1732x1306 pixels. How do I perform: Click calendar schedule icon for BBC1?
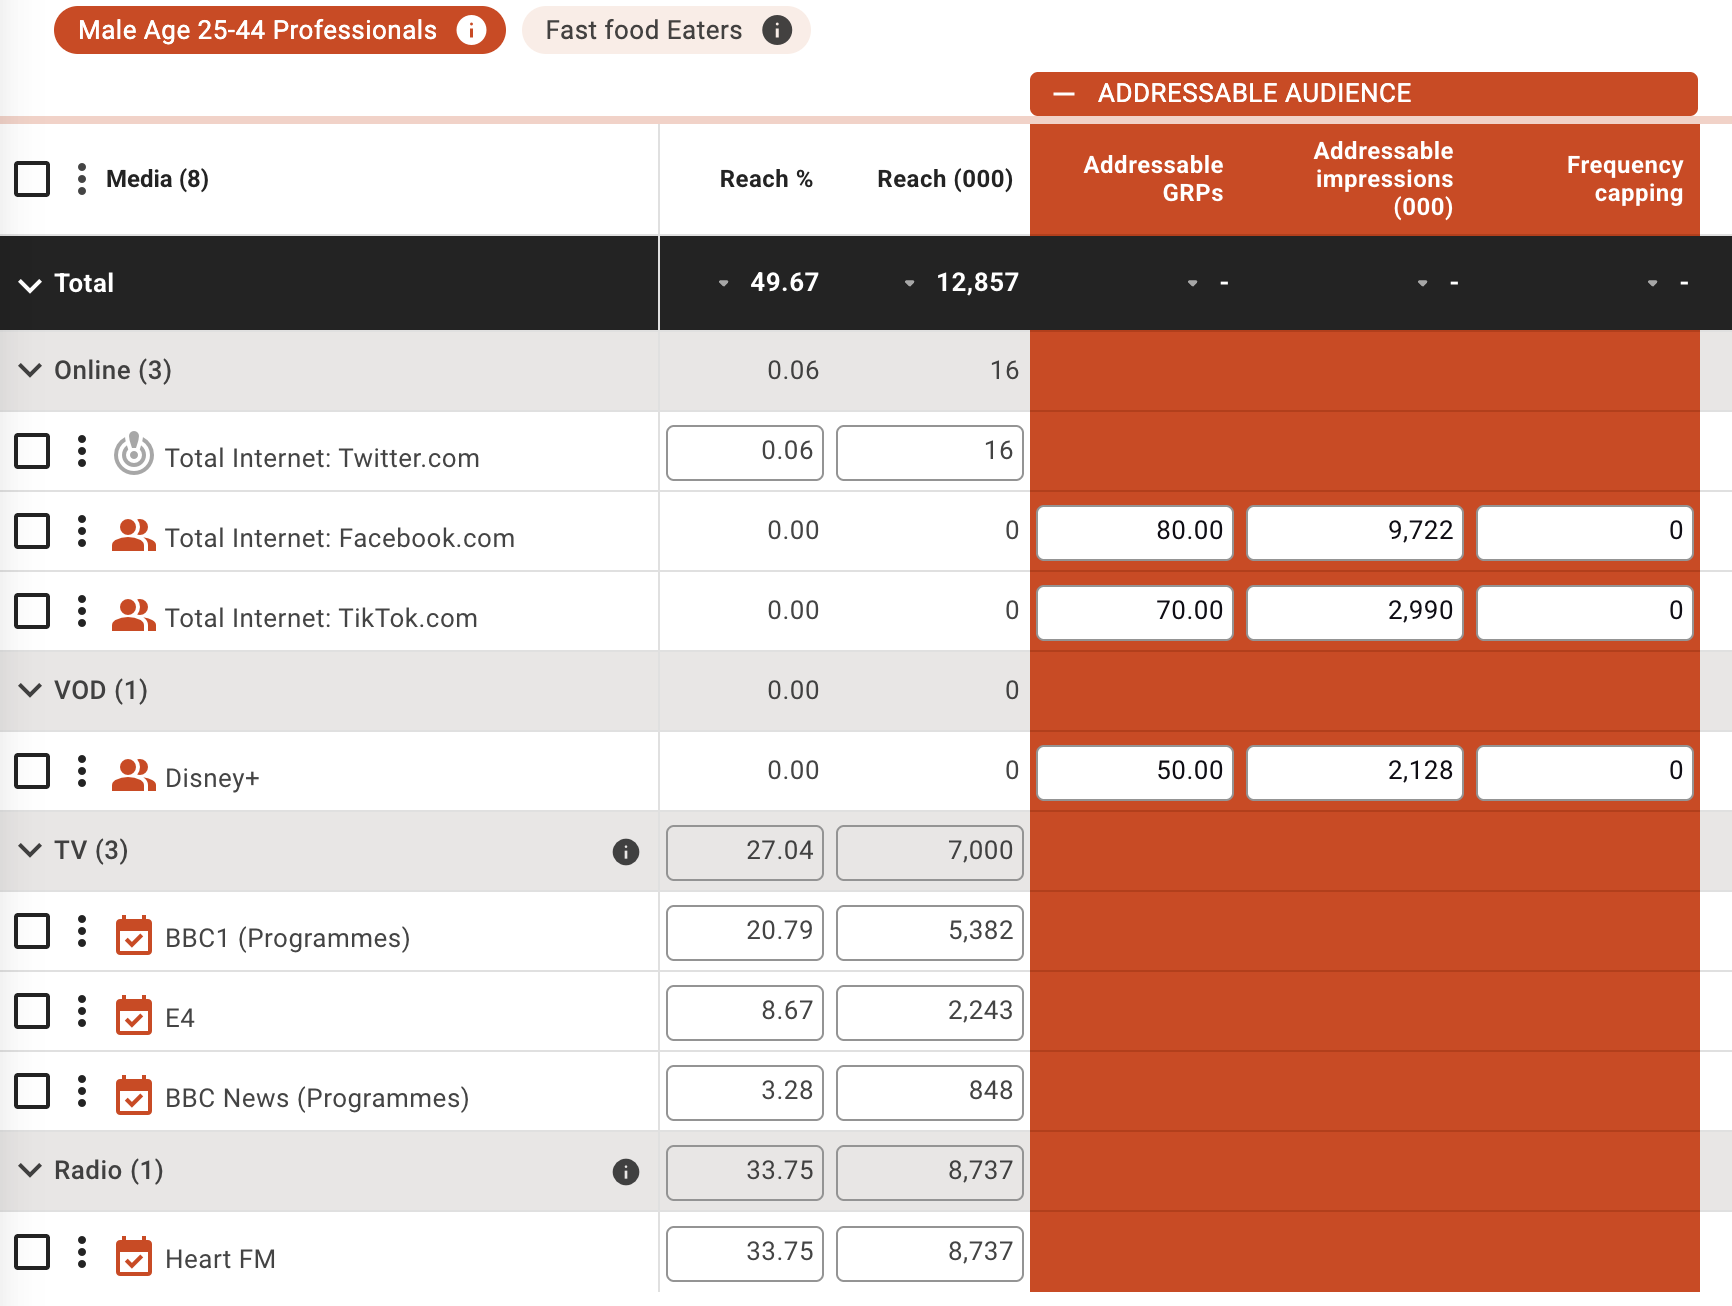pyautogui.click(x=134, y=935)
